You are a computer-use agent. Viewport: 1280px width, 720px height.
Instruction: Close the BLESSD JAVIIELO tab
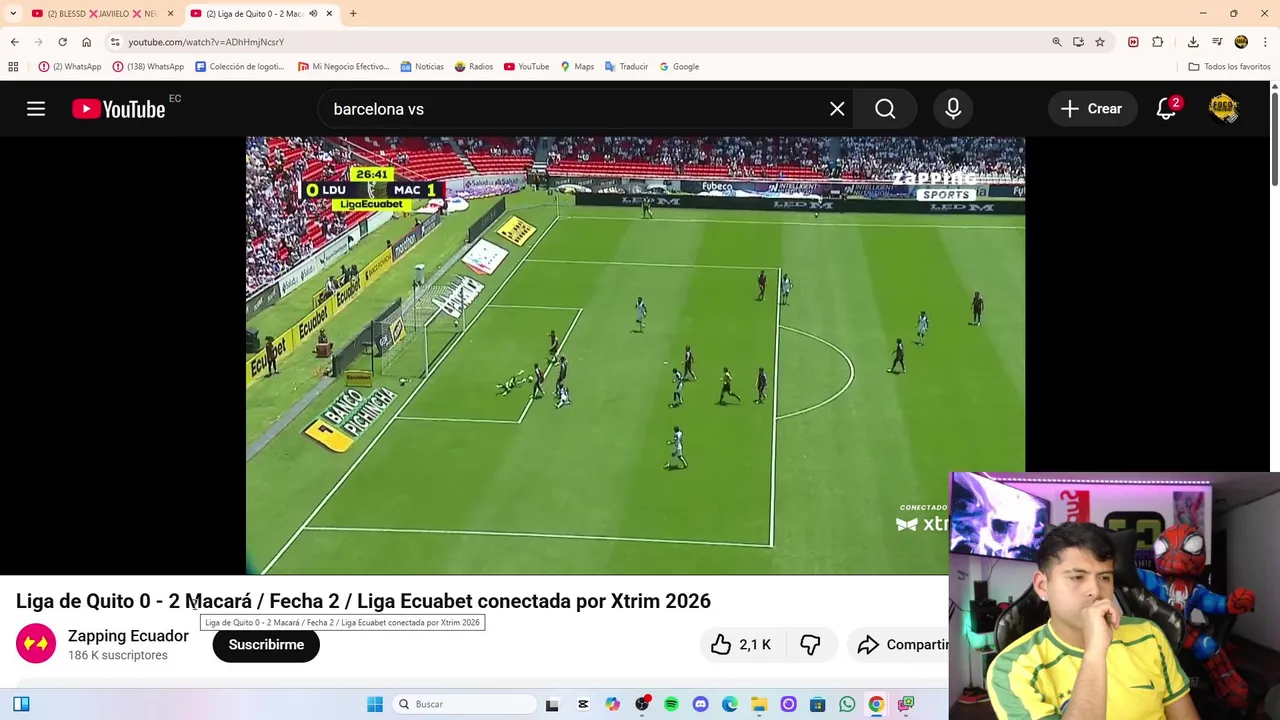click(170, 14)
